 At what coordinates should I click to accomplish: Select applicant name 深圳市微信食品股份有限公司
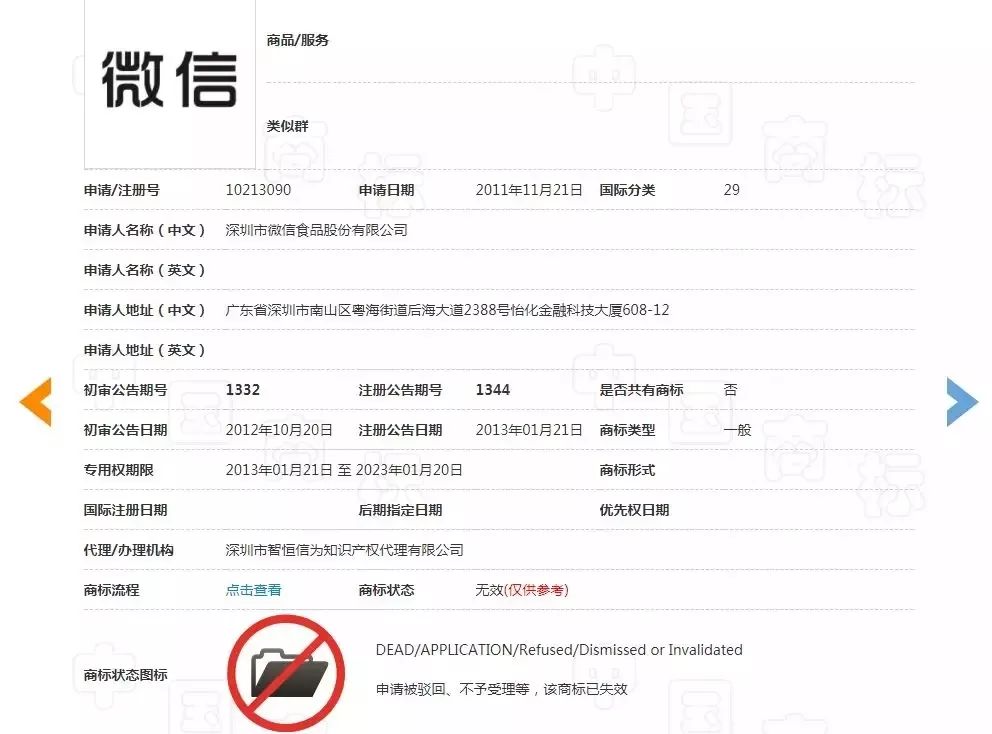316,230
